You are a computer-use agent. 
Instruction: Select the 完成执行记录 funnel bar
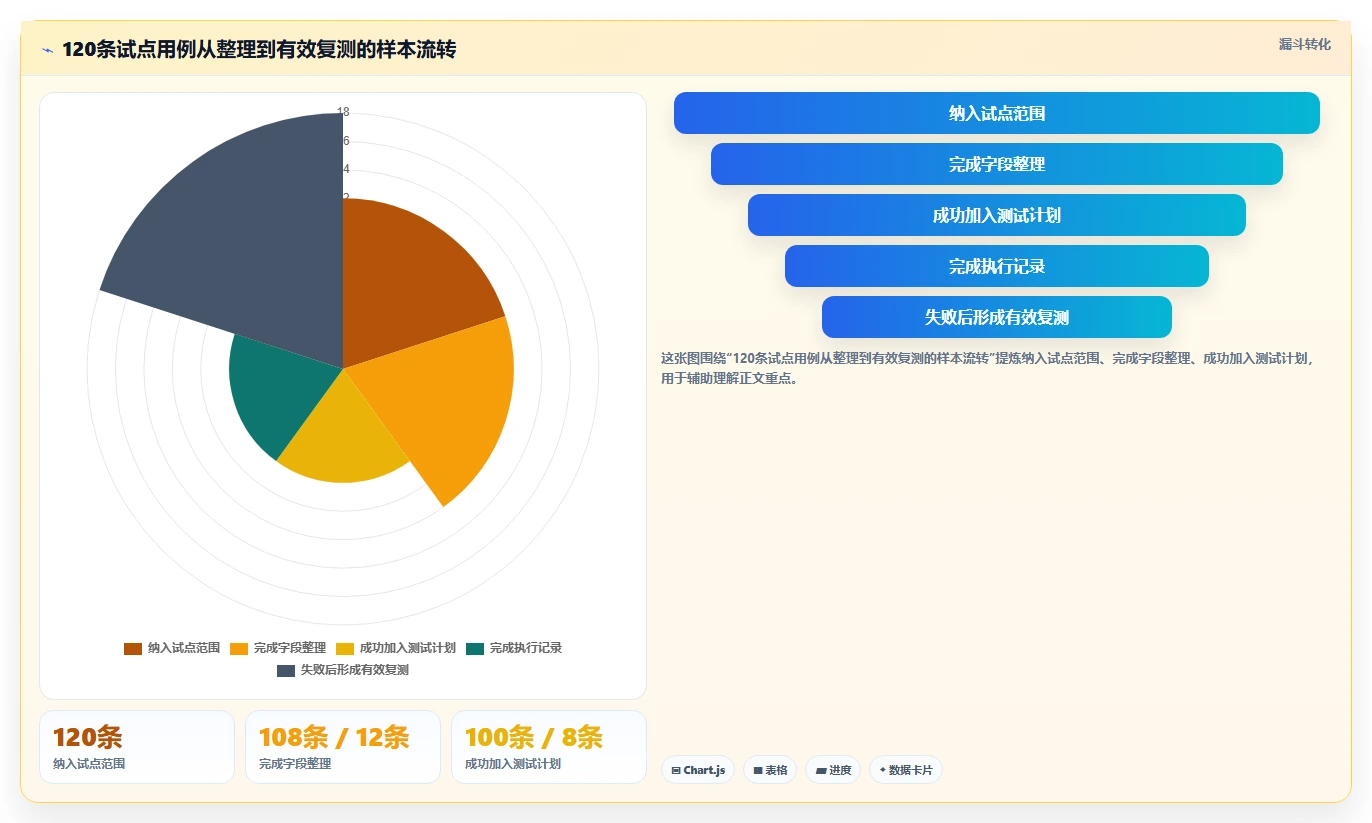[997, 266]
